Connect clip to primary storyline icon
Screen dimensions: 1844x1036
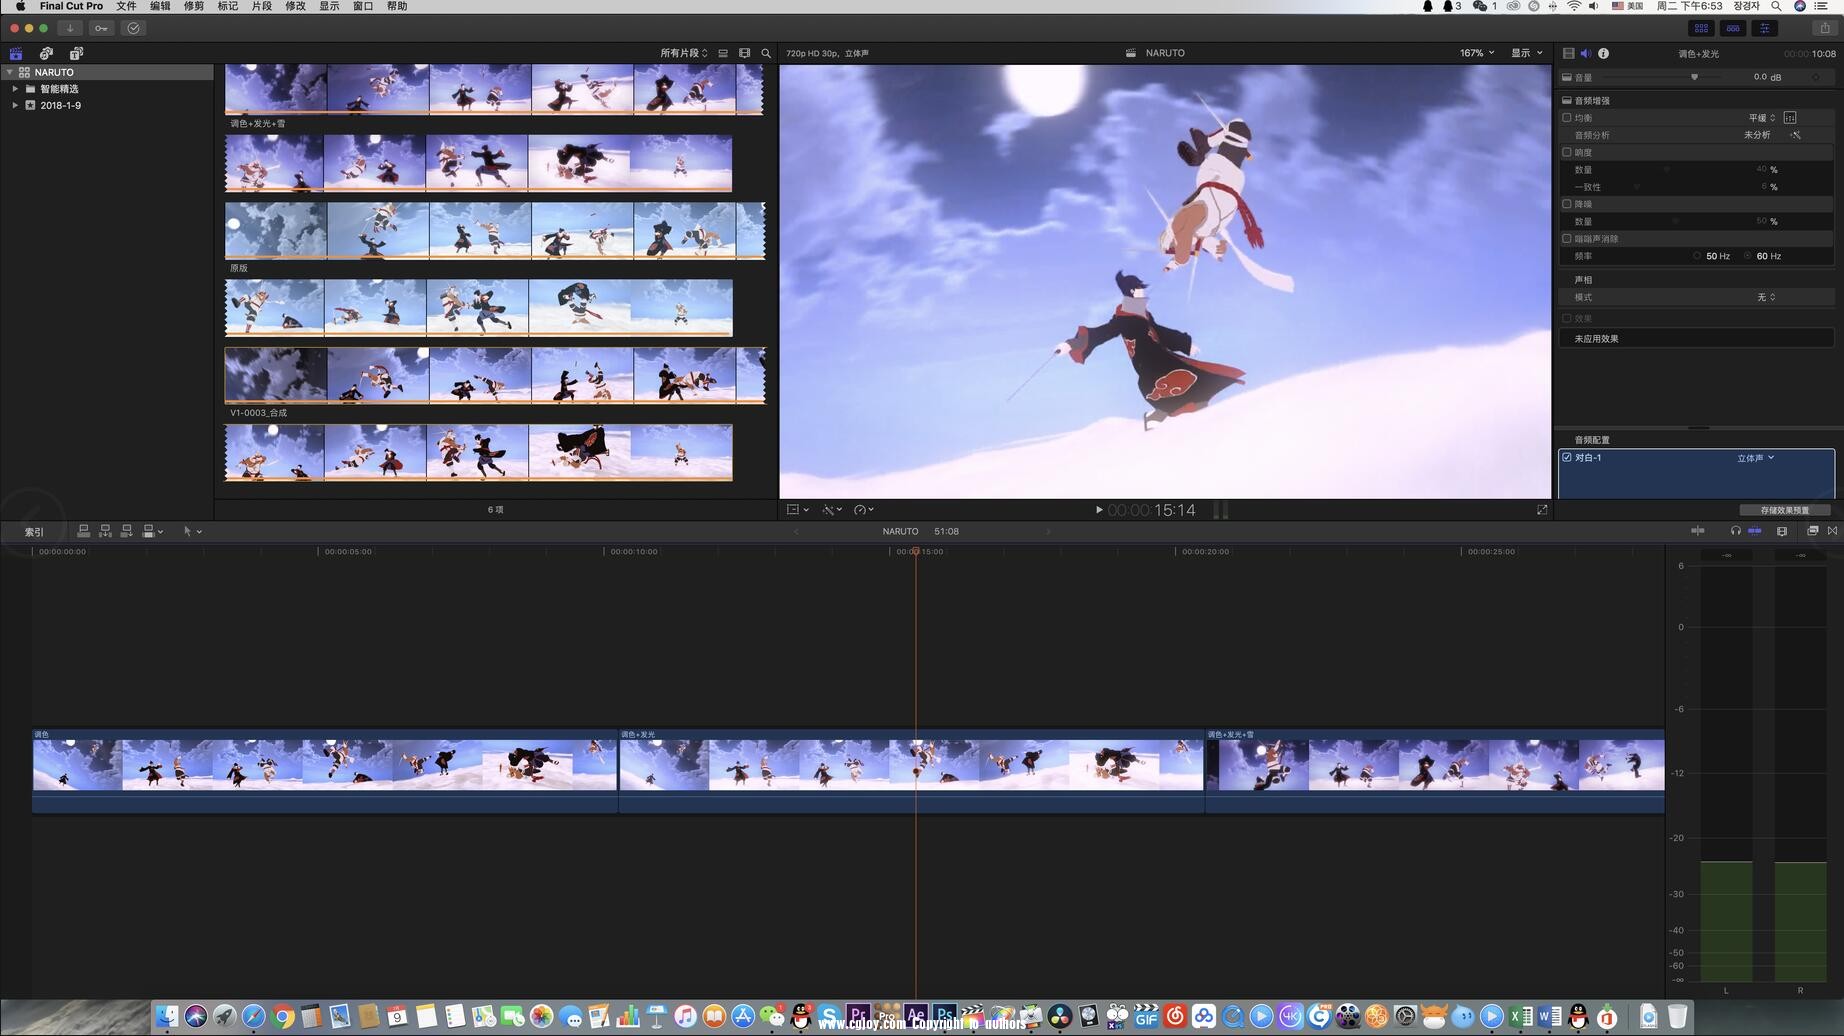84,531
